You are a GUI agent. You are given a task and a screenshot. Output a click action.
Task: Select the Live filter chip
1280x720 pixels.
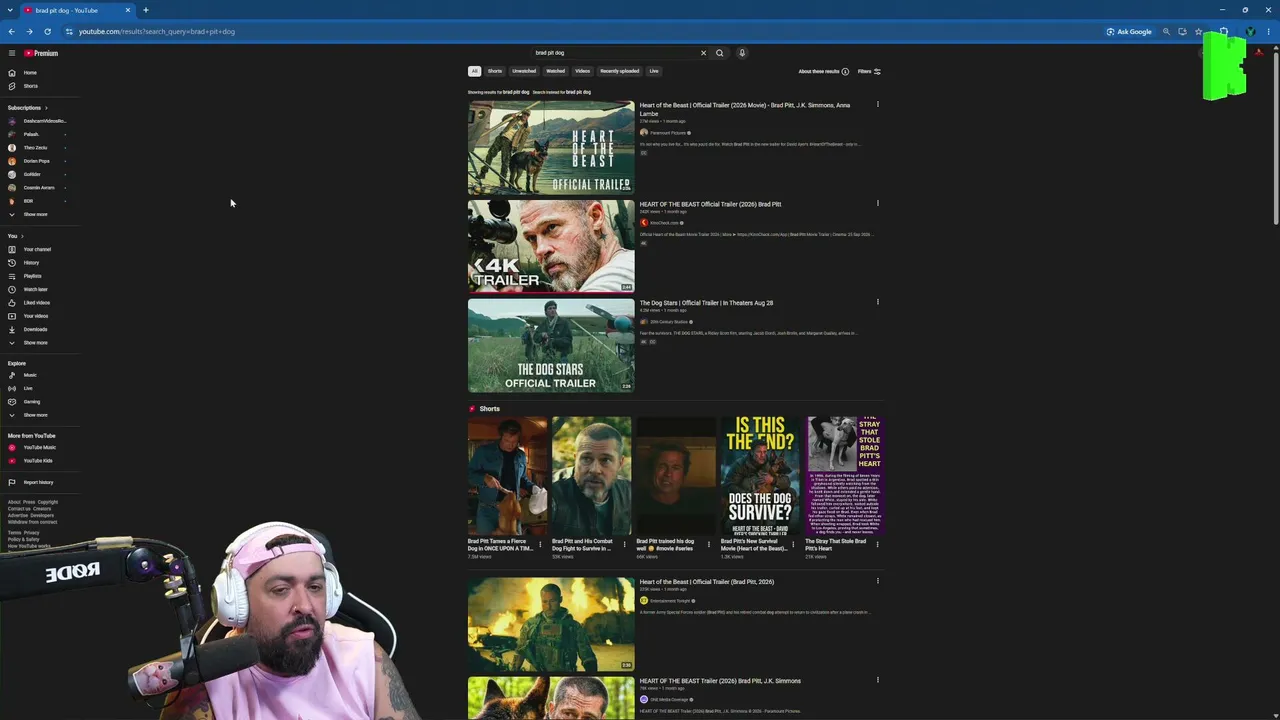(x=654, y=71)
